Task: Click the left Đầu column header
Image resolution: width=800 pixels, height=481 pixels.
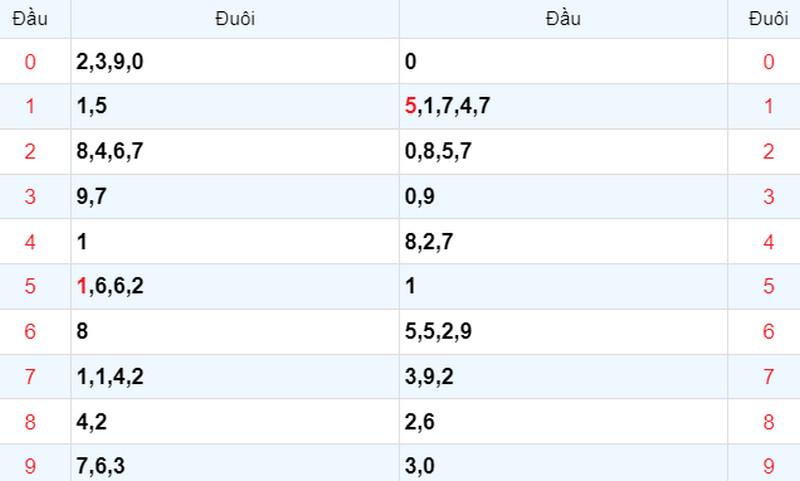Action: click(x=30, y=19)
